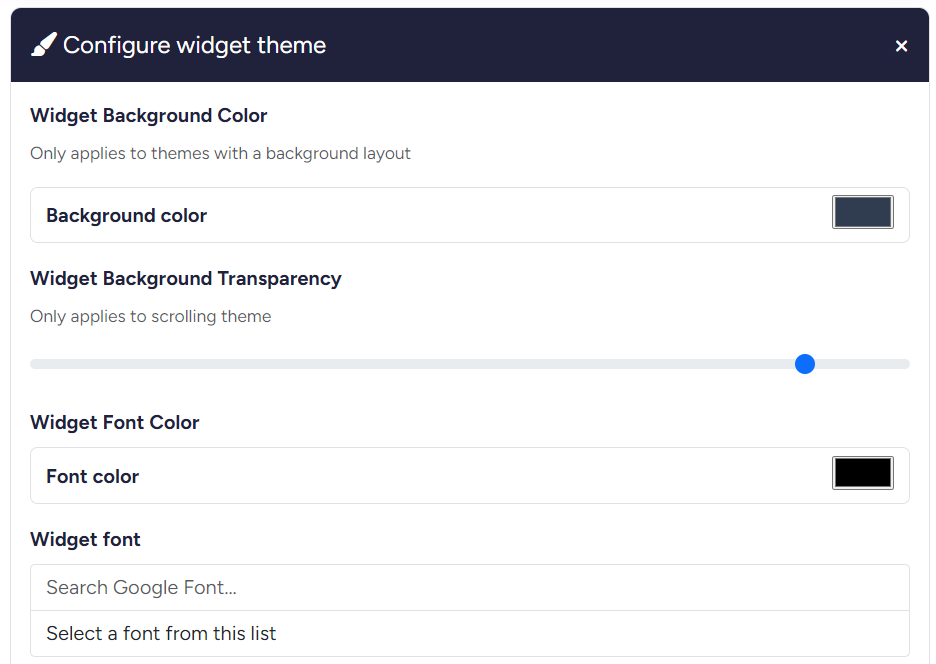Click the 'Widget Background Color' heading

pos(149,115)
